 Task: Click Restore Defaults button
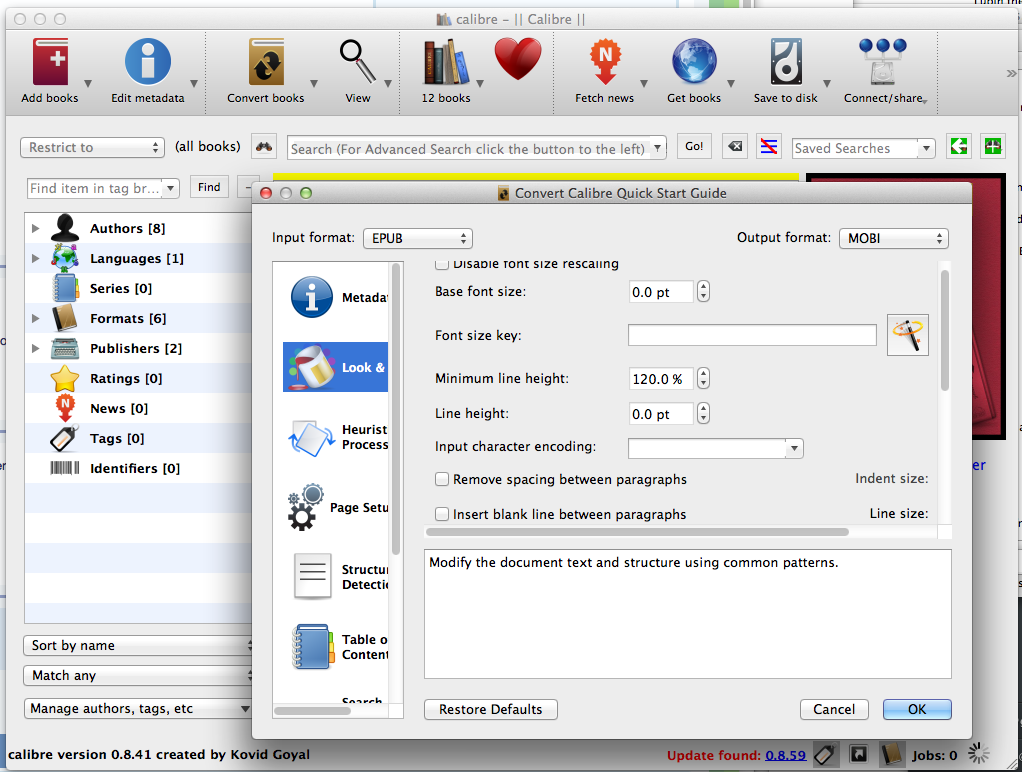pos(491,709)
